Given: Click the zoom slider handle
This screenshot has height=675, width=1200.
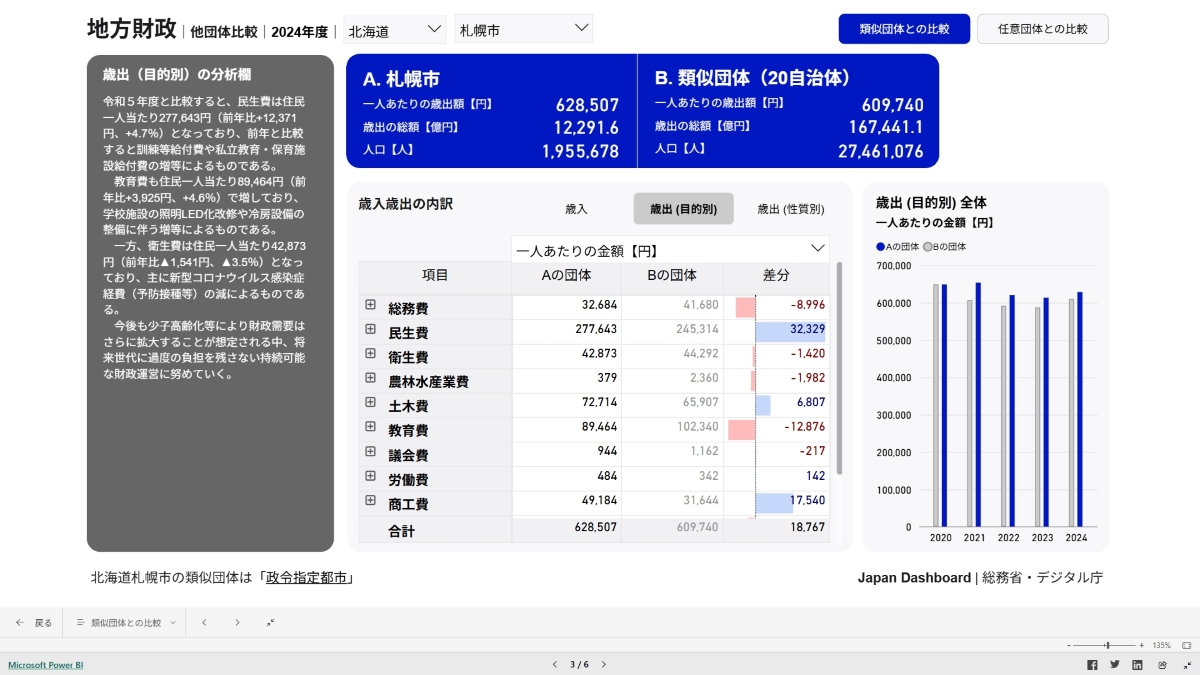Looking at the screenshot, I should (1106, 645).
